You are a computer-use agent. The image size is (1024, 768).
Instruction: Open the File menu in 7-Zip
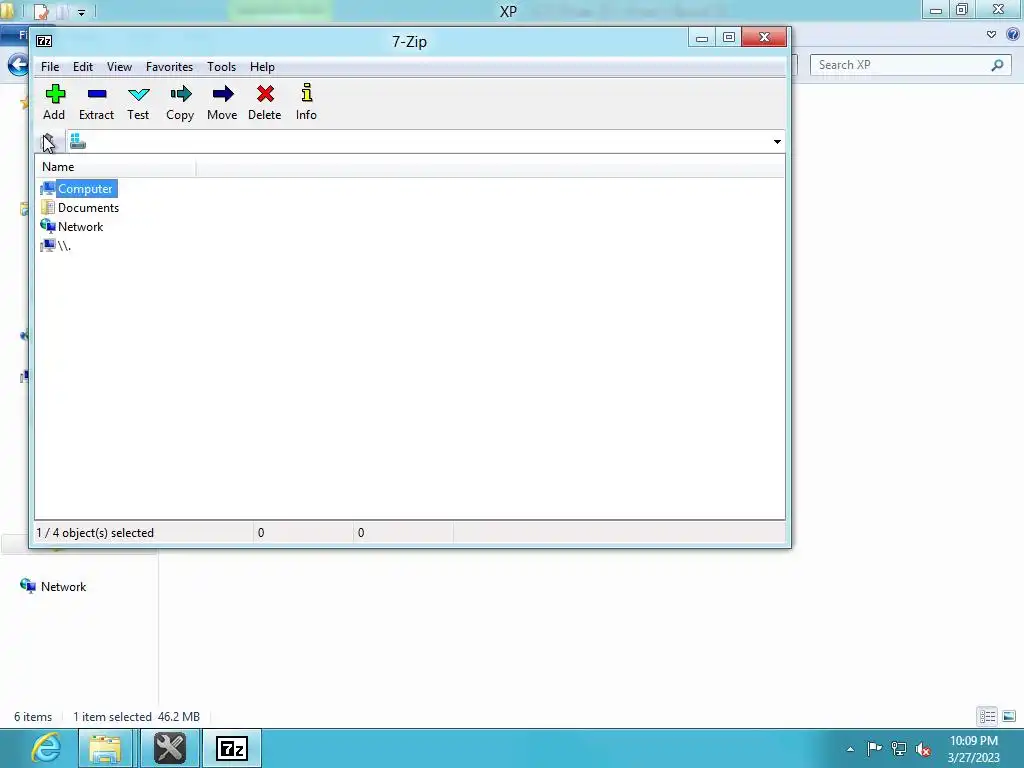pos(50,67)
